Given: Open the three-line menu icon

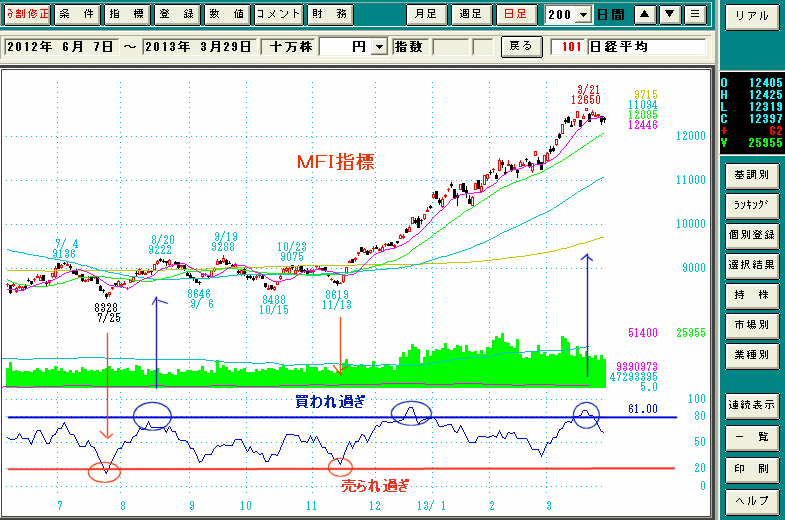Looking at the screenshot, I should click(x=695, y=14).
